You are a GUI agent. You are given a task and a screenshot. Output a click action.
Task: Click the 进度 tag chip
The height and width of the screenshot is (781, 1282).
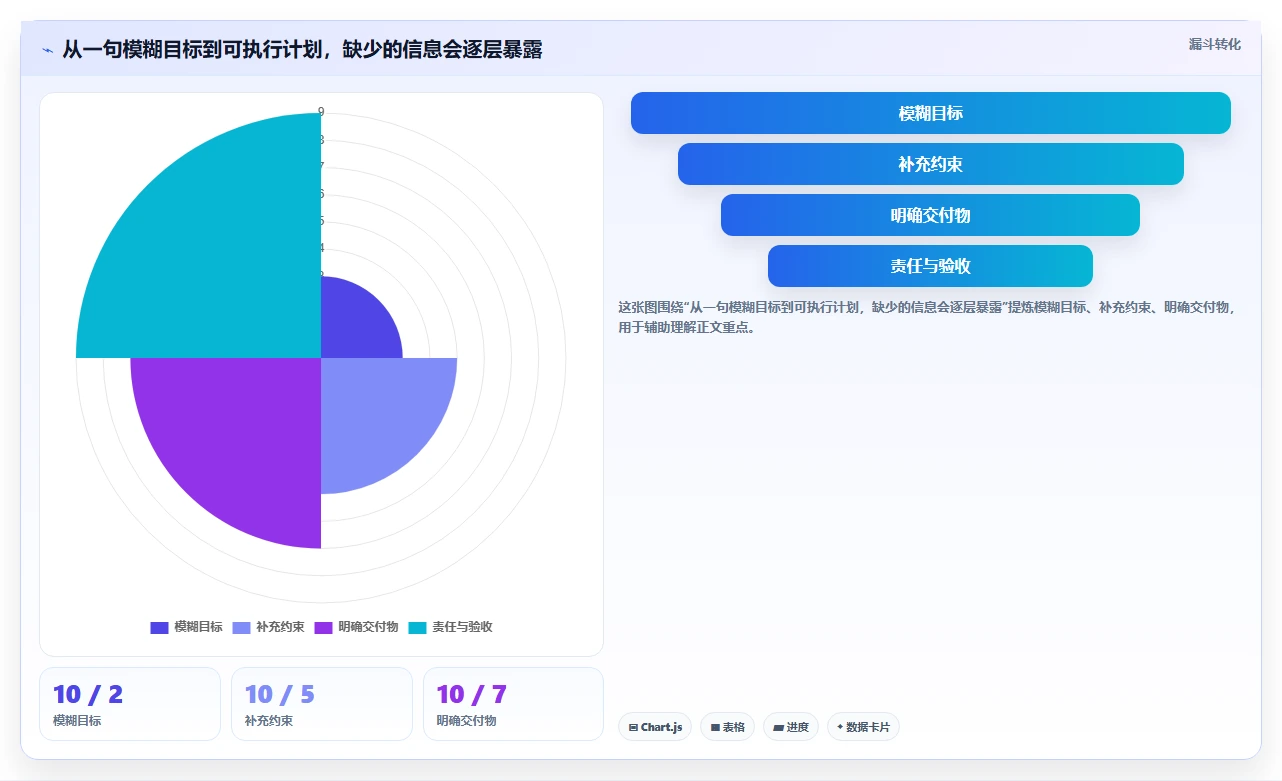coord(791,727)
